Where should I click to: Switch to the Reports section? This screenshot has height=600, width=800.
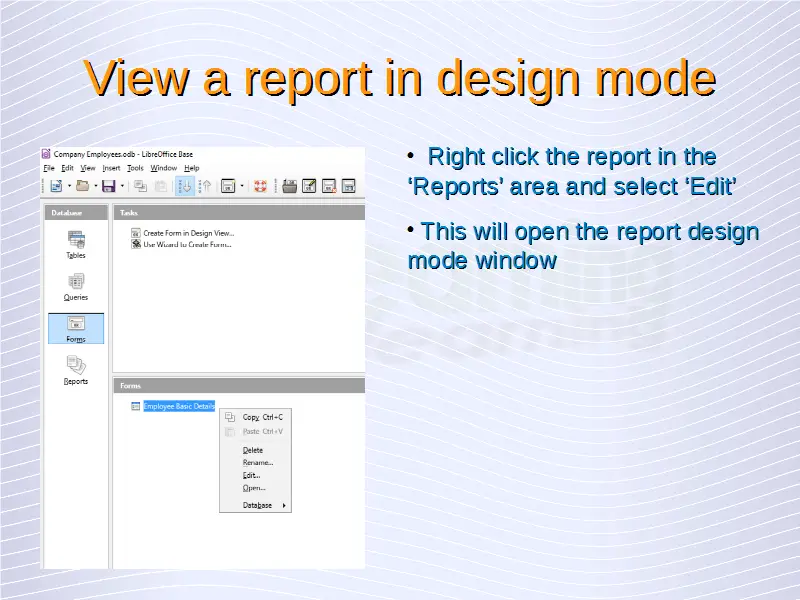(76, 368)
